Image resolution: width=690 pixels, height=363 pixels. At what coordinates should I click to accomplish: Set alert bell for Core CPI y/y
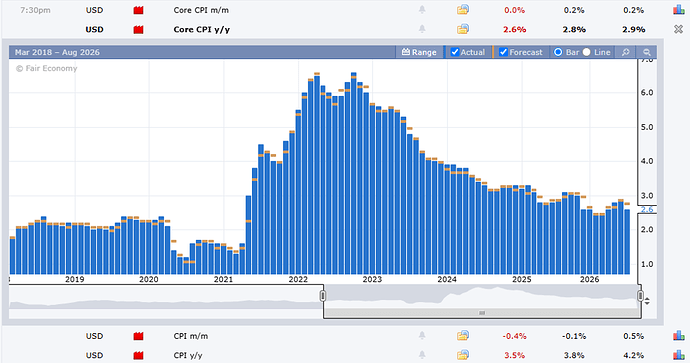422,29
